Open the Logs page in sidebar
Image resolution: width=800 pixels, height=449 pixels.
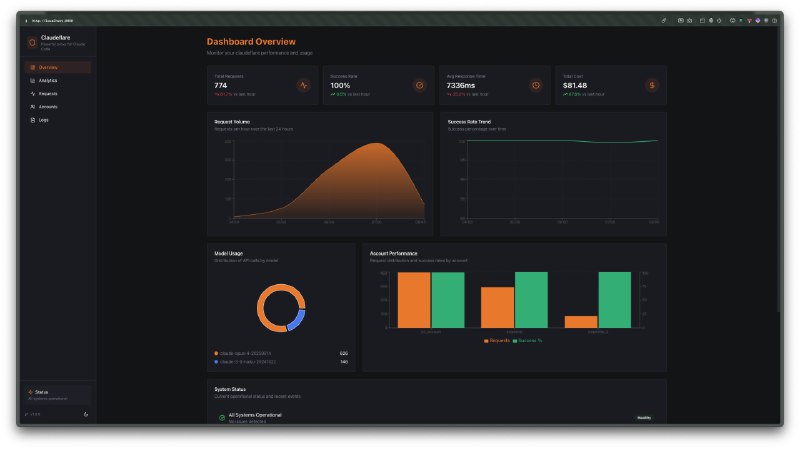click(43, 119)
